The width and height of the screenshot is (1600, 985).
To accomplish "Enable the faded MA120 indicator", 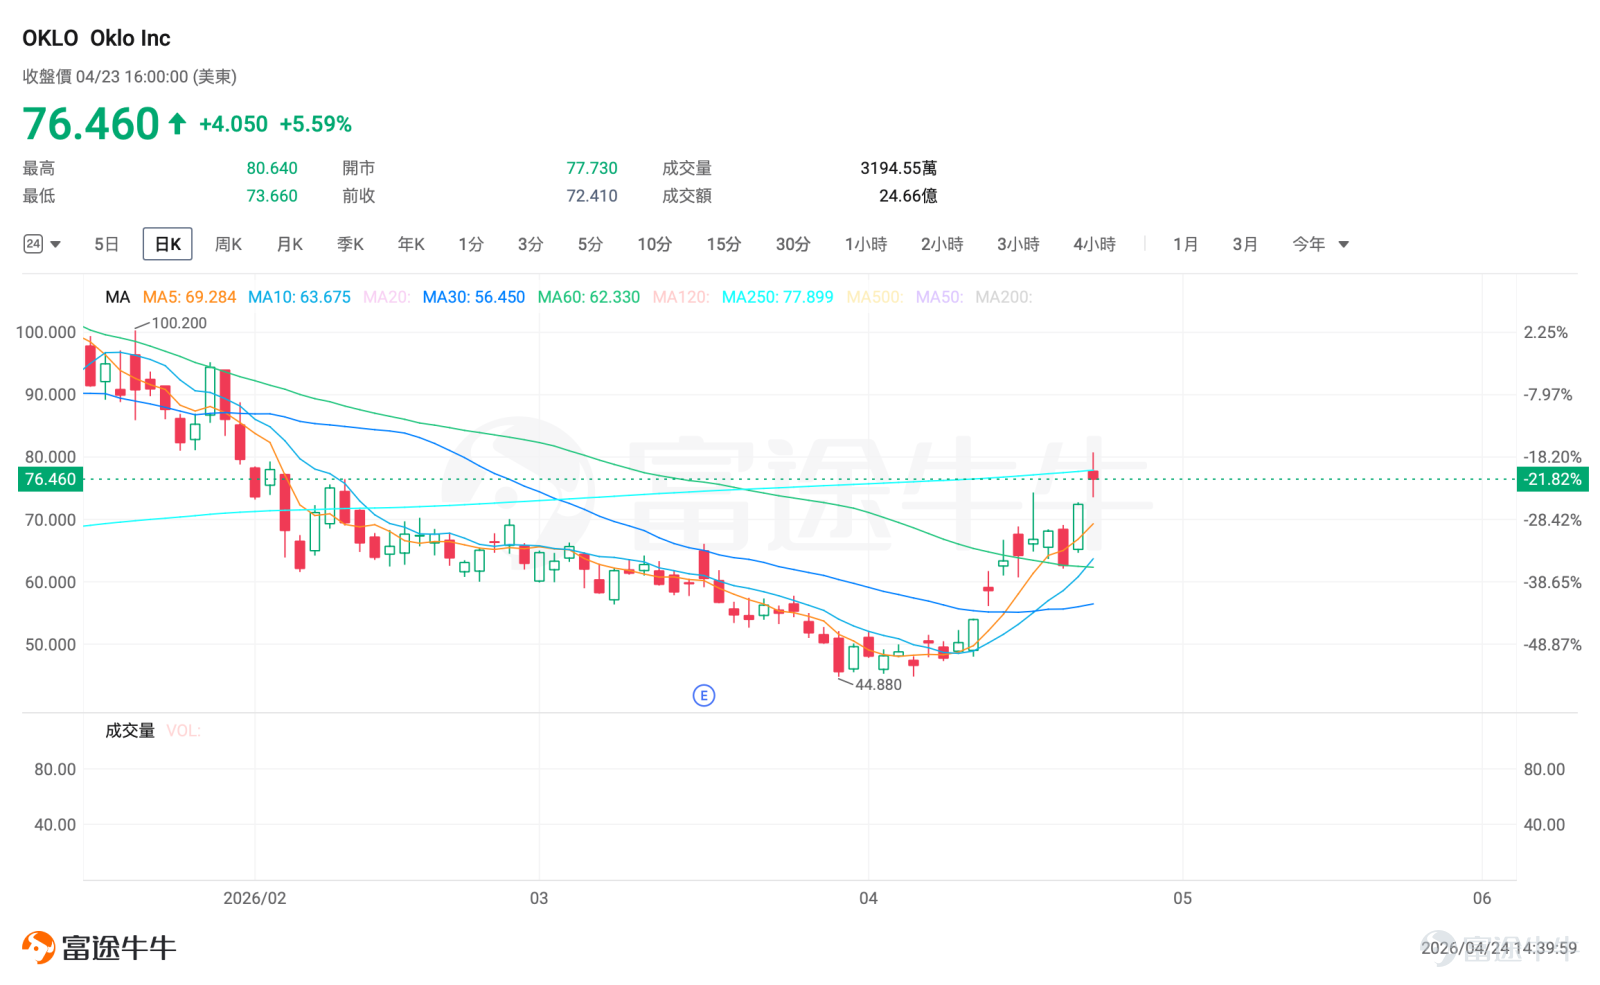I will pos(681,297).
